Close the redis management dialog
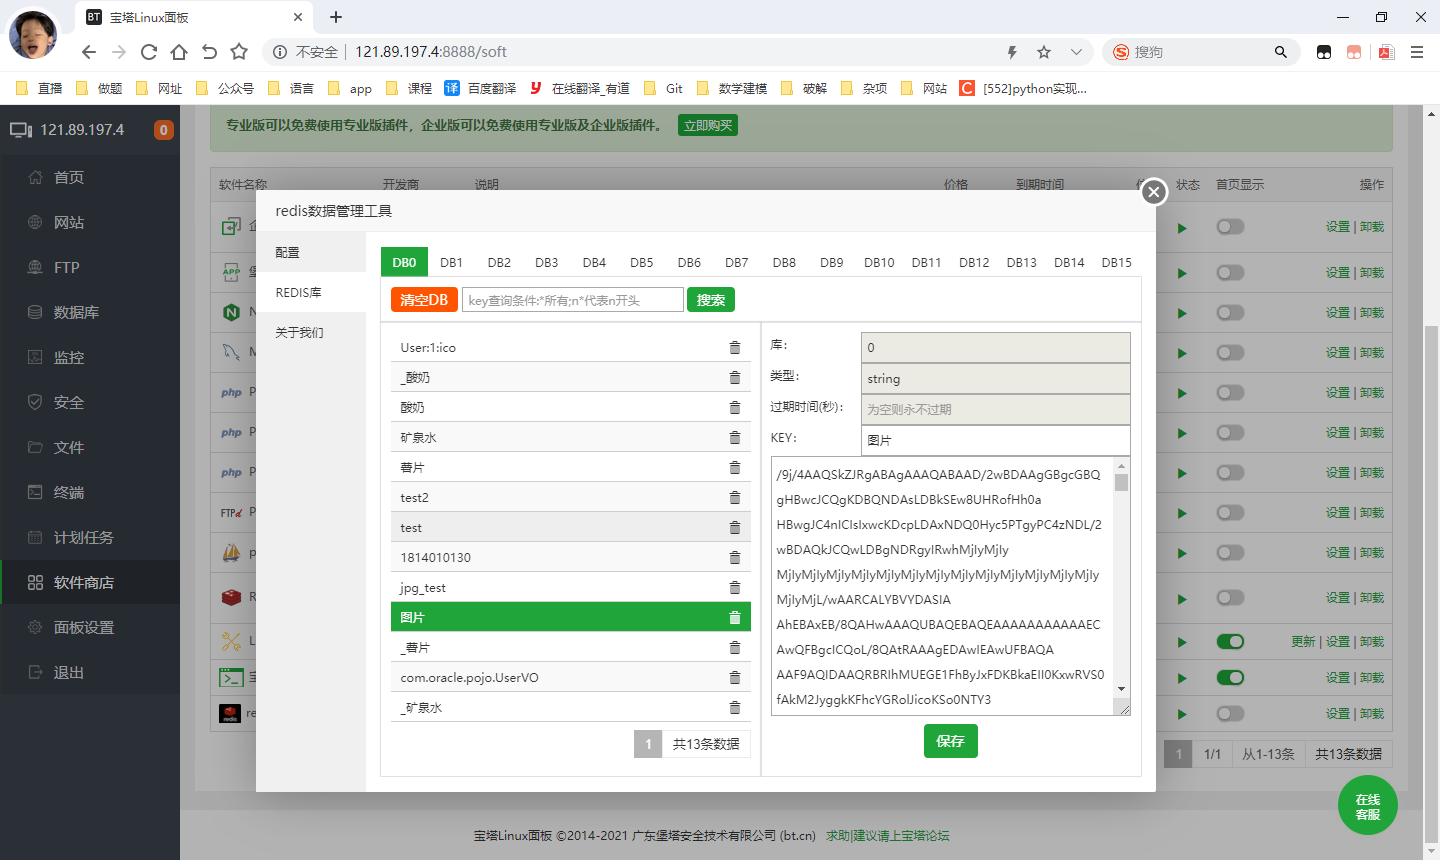 1154,192
